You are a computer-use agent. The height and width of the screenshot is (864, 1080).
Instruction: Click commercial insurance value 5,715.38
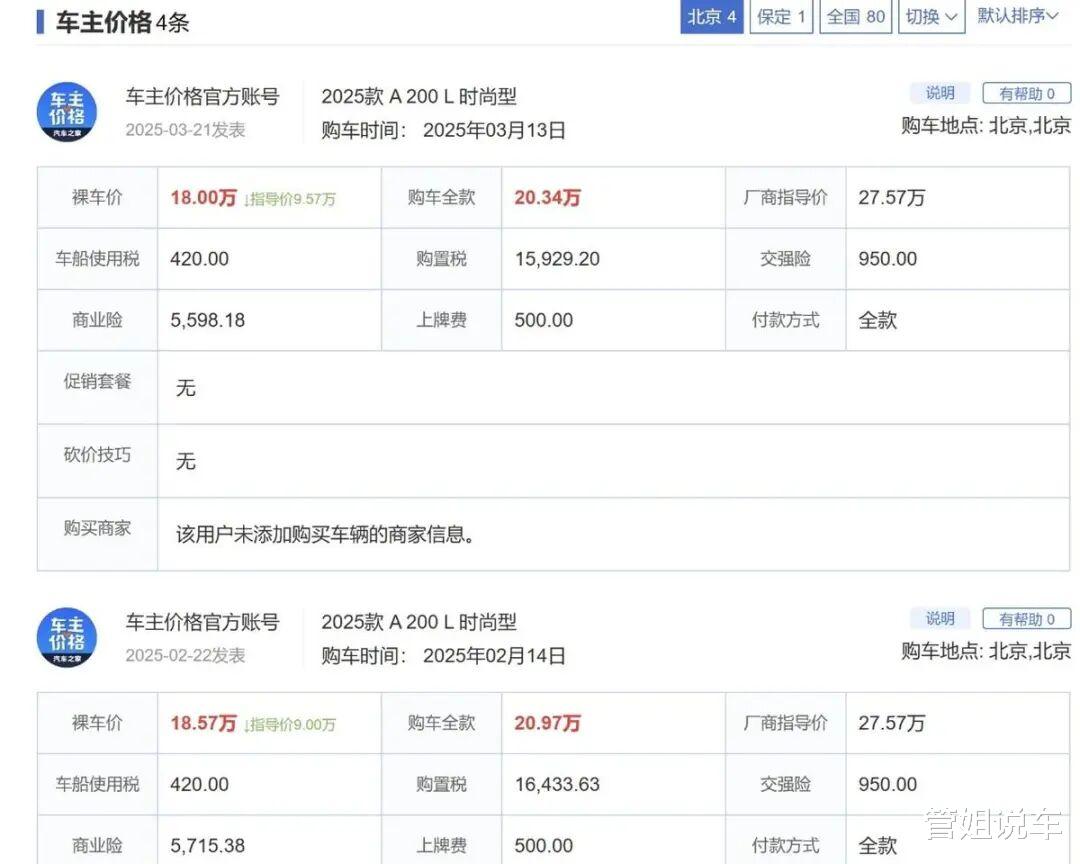tap(207, 846)
